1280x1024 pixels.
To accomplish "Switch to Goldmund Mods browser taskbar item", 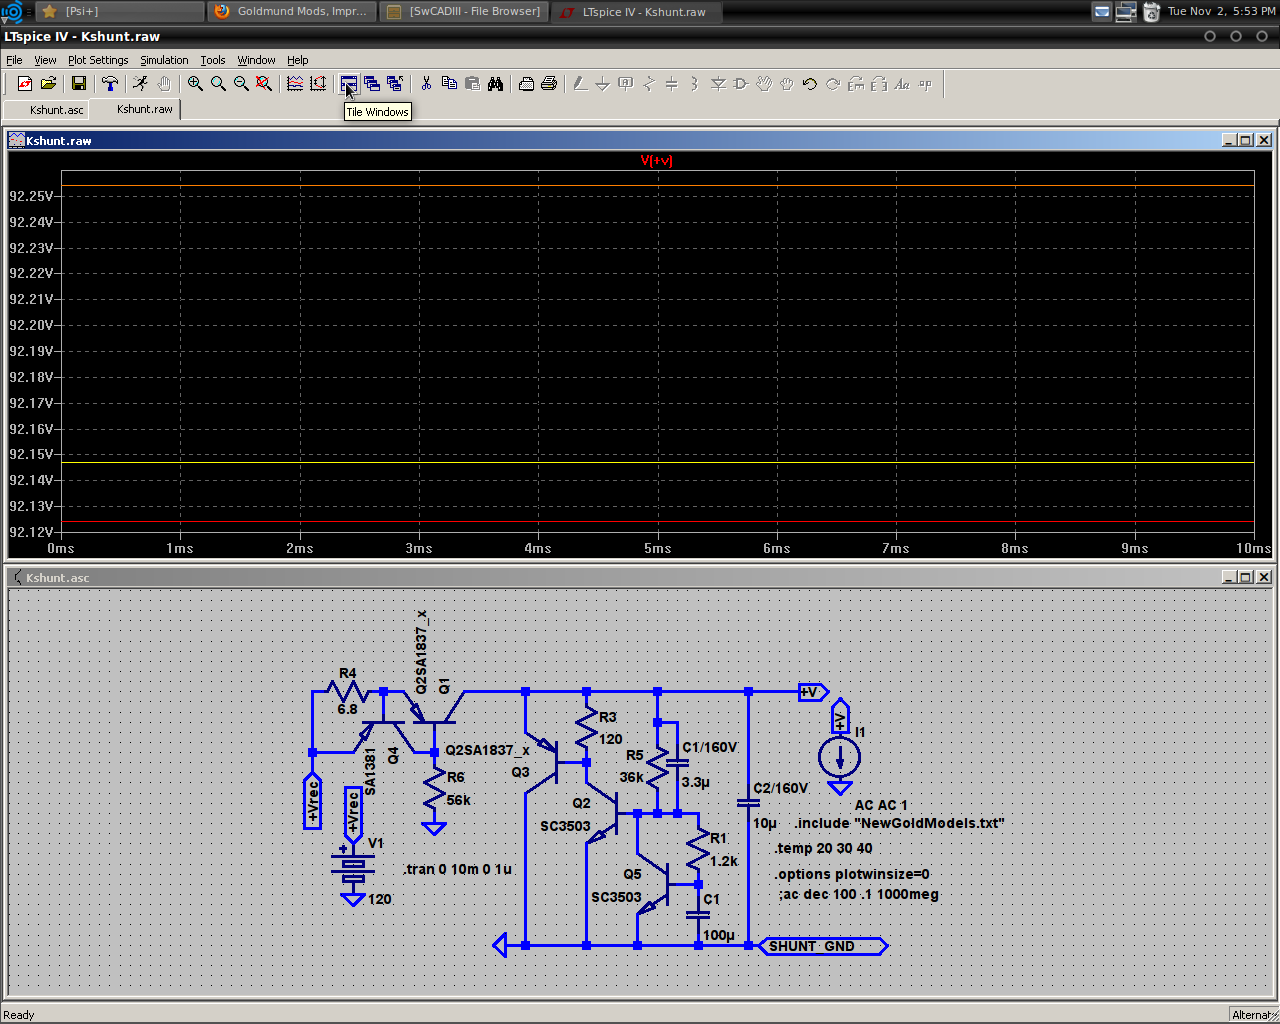I will [292, 11].
